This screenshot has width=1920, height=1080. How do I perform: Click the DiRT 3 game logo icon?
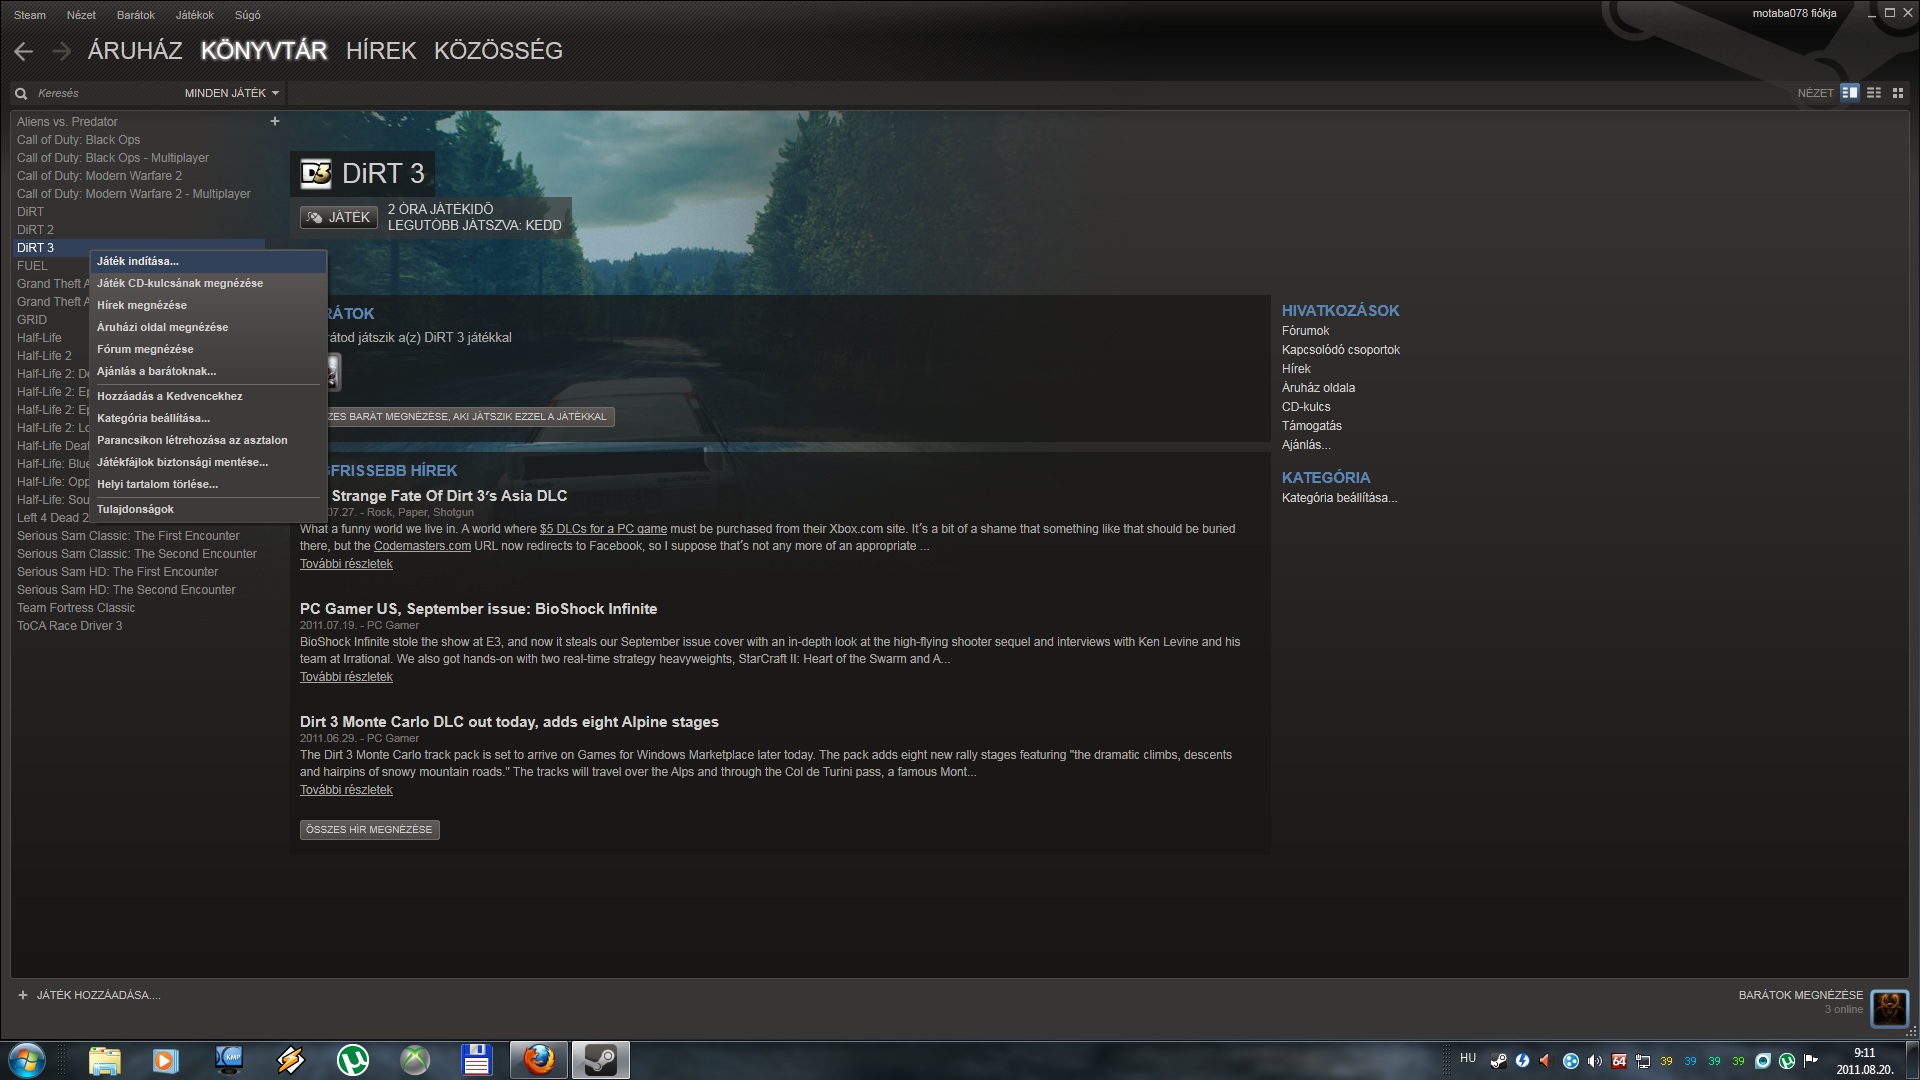point(316,174)
